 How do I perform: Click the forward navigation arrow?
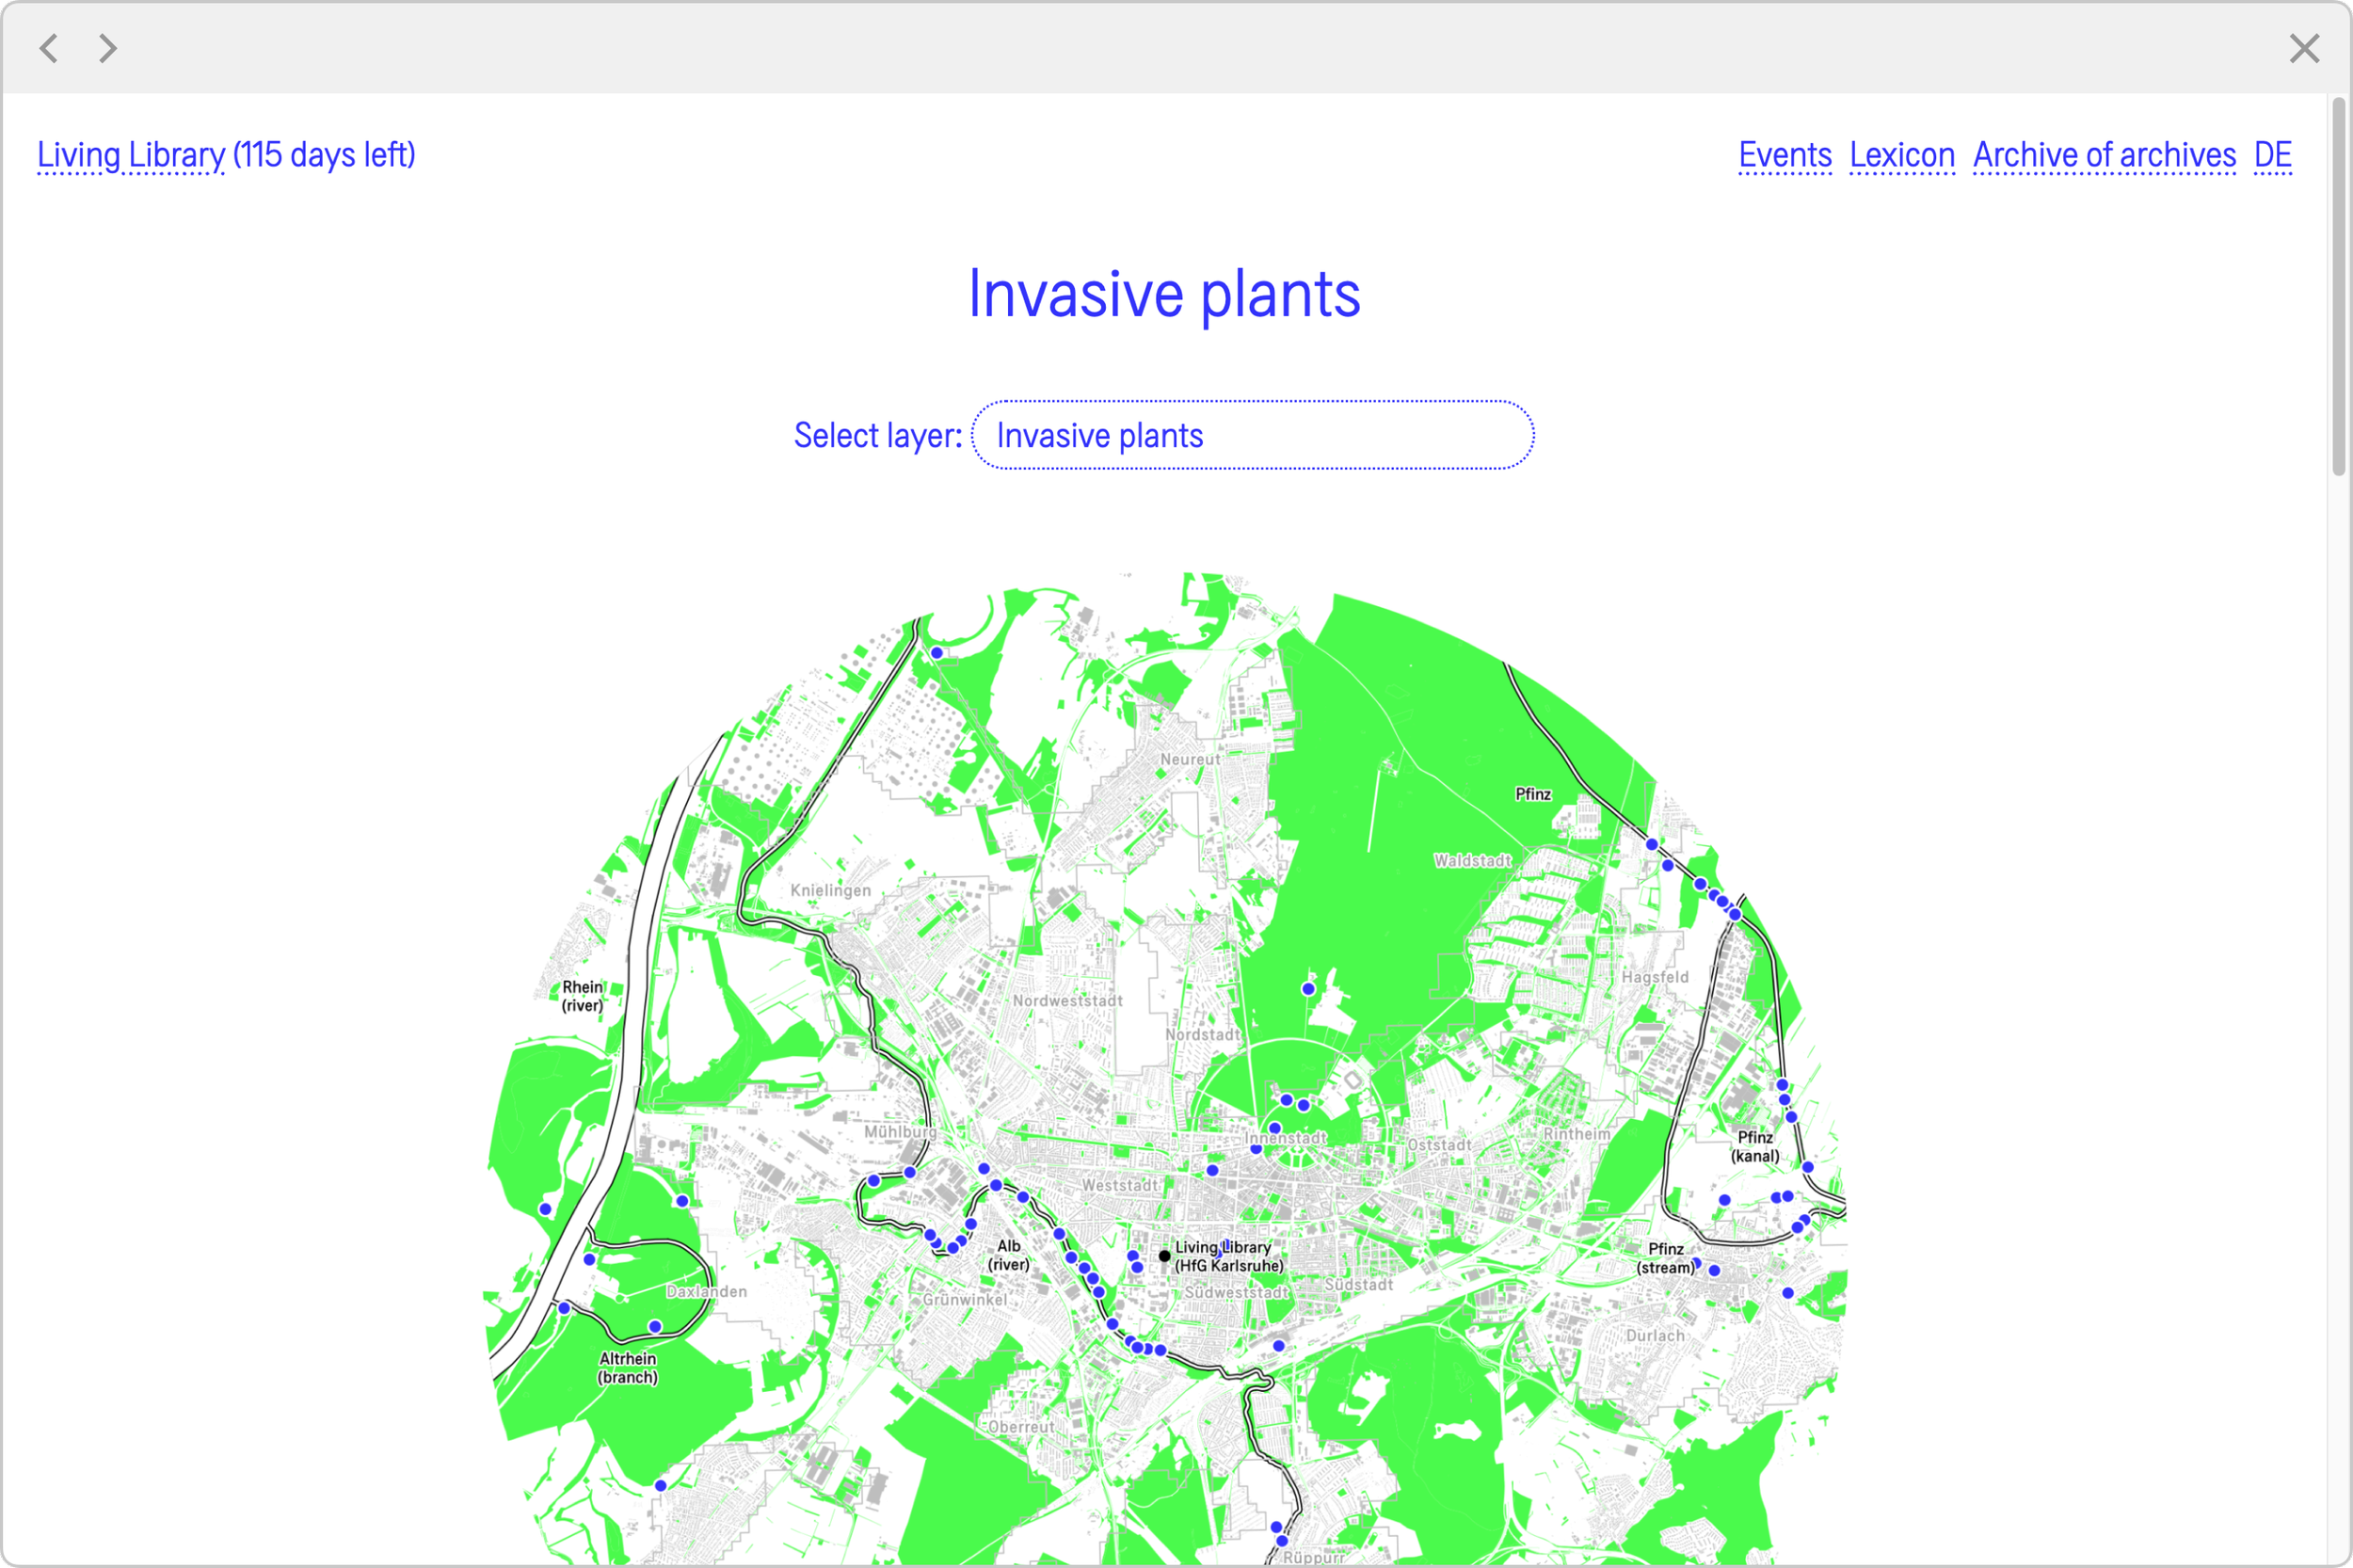click(x=108, y=48)
